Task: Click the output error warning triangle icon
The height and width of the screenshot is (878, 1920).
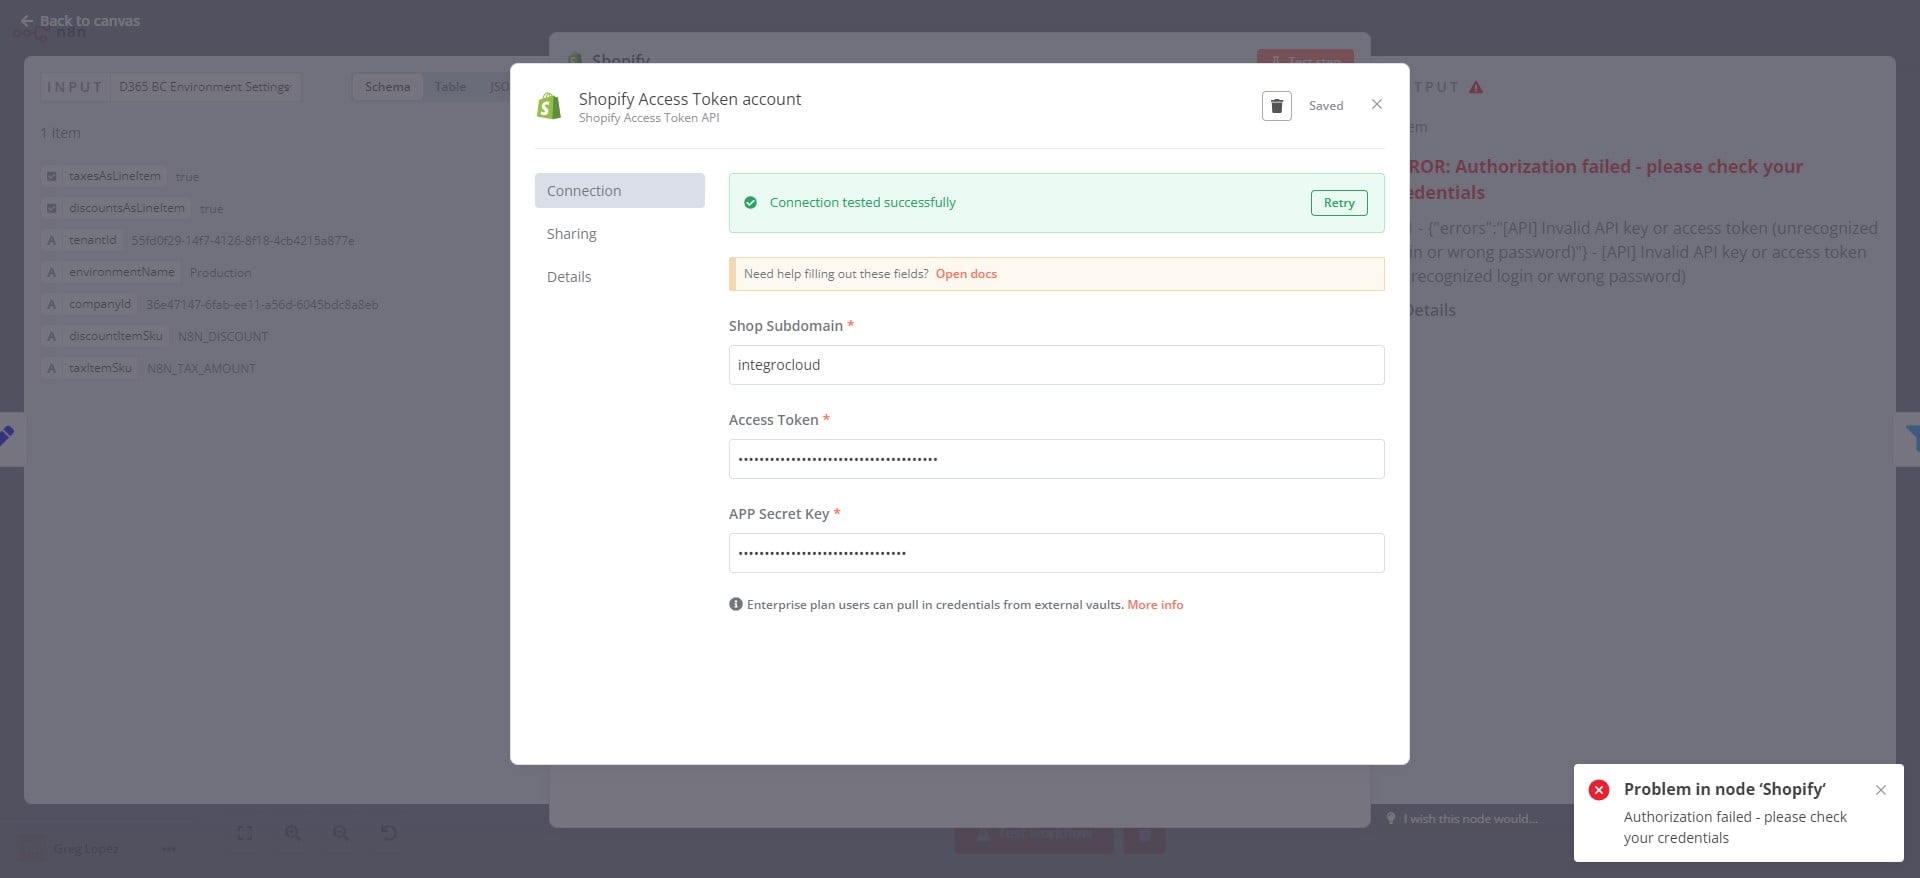Action: click(1476, 88)
